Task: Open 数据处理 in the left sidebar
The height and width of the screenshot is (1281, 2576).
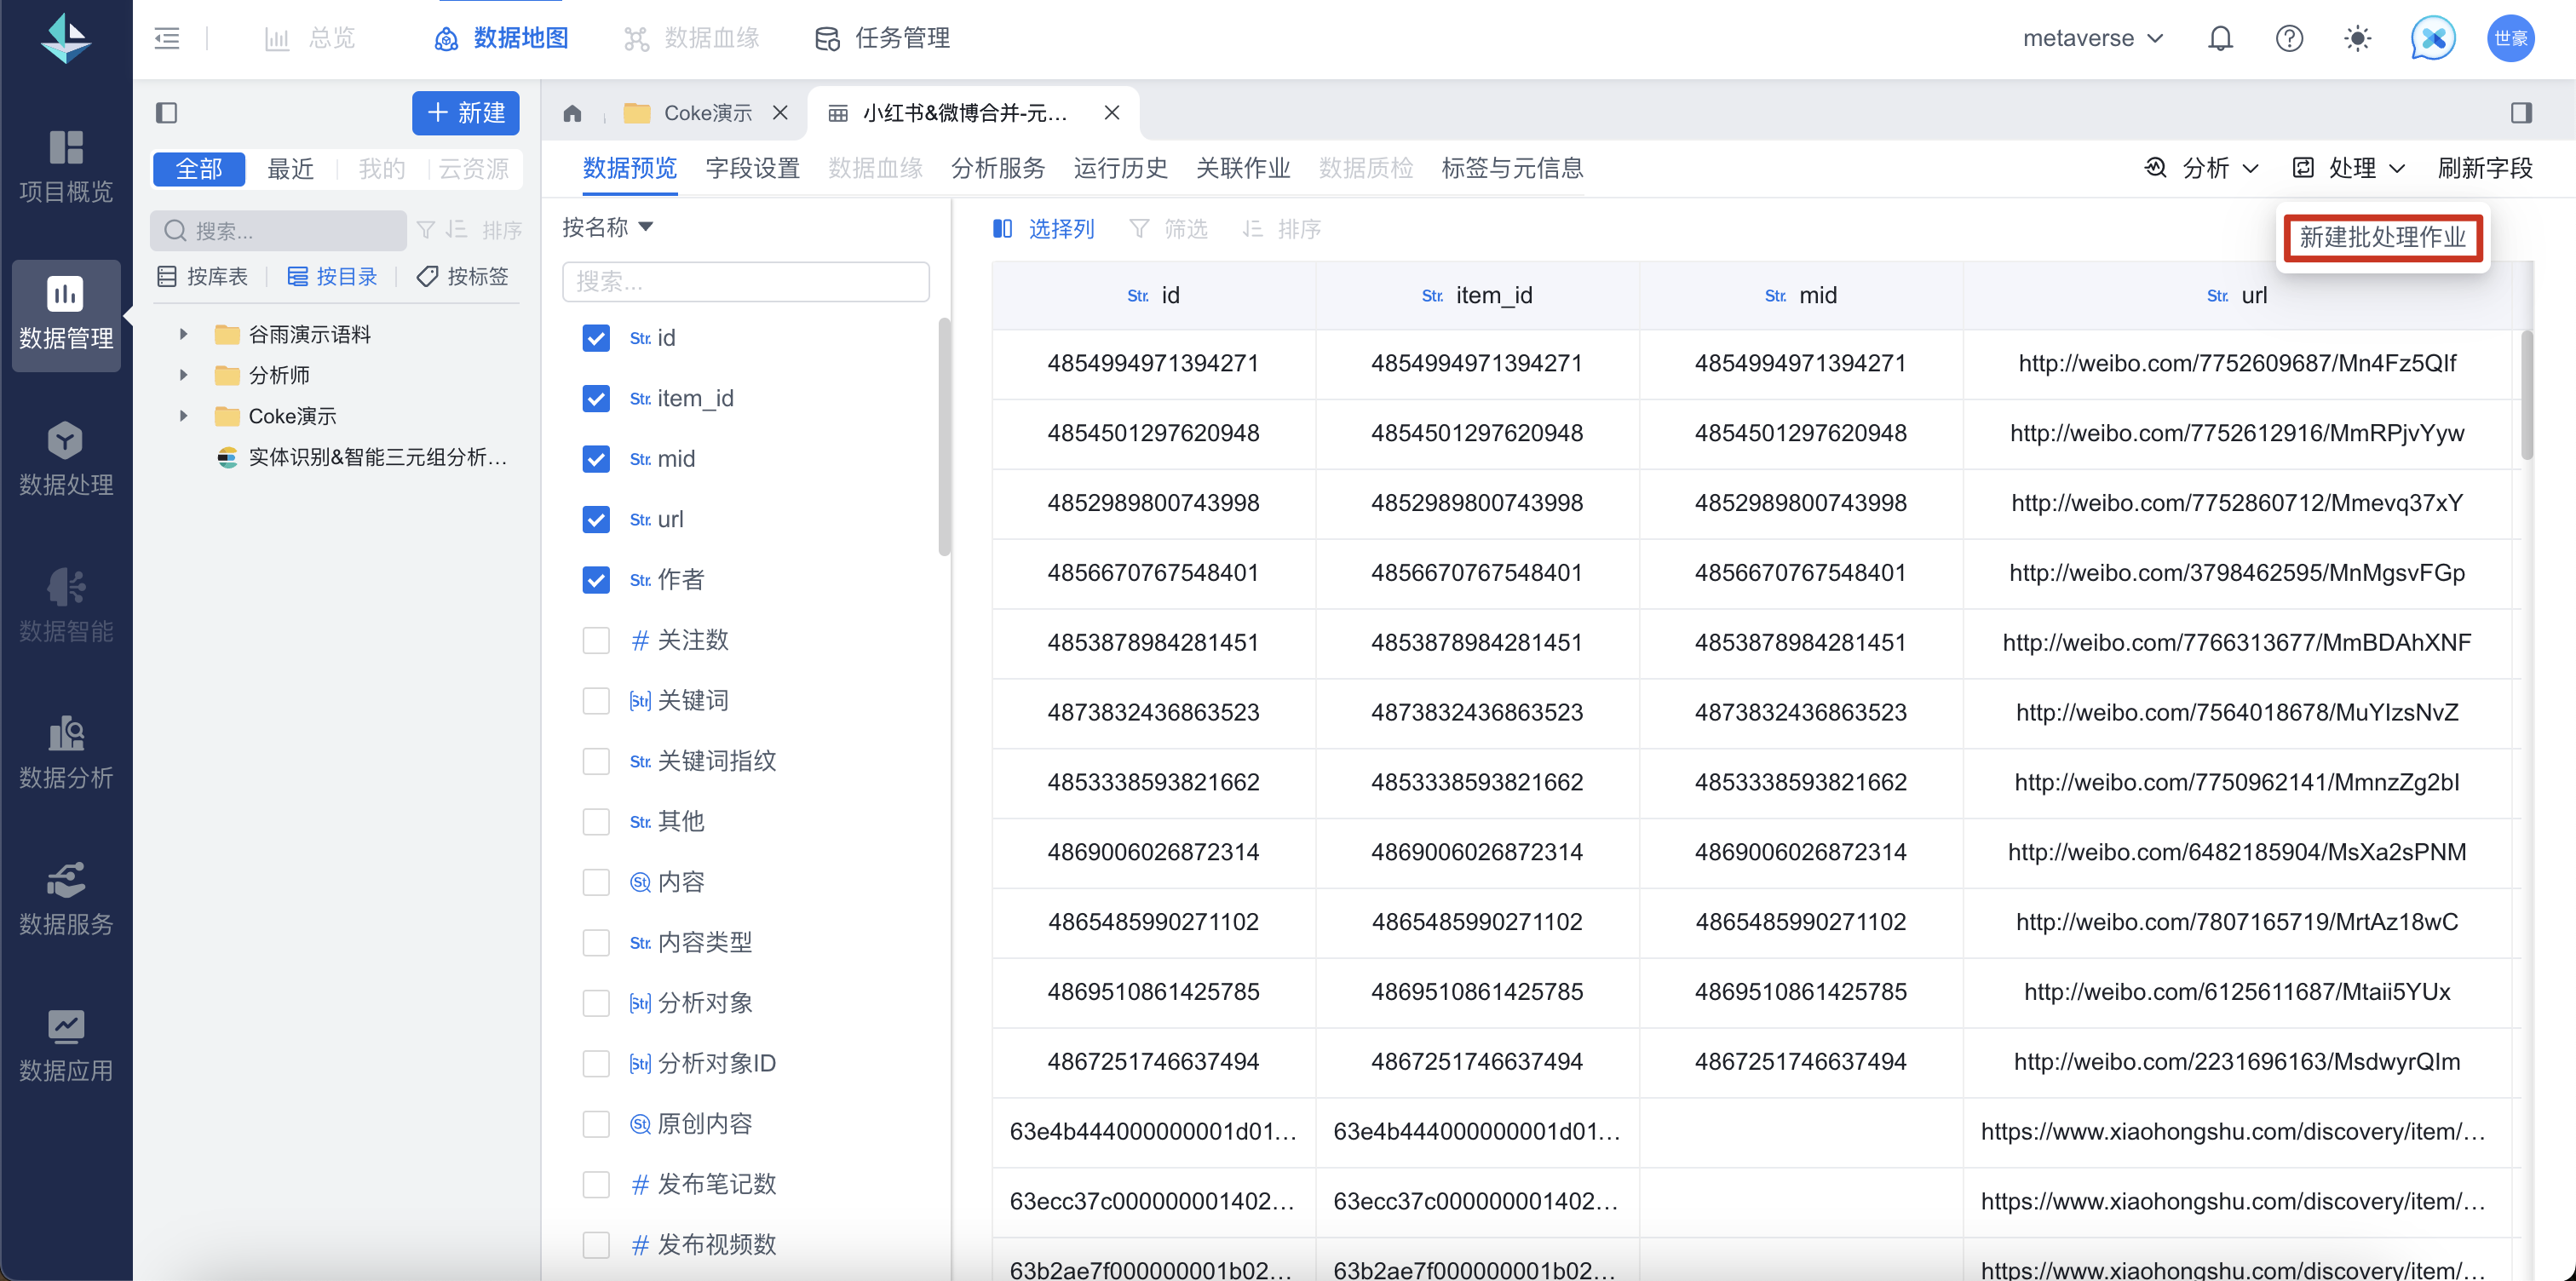Action: coord(66,460)
